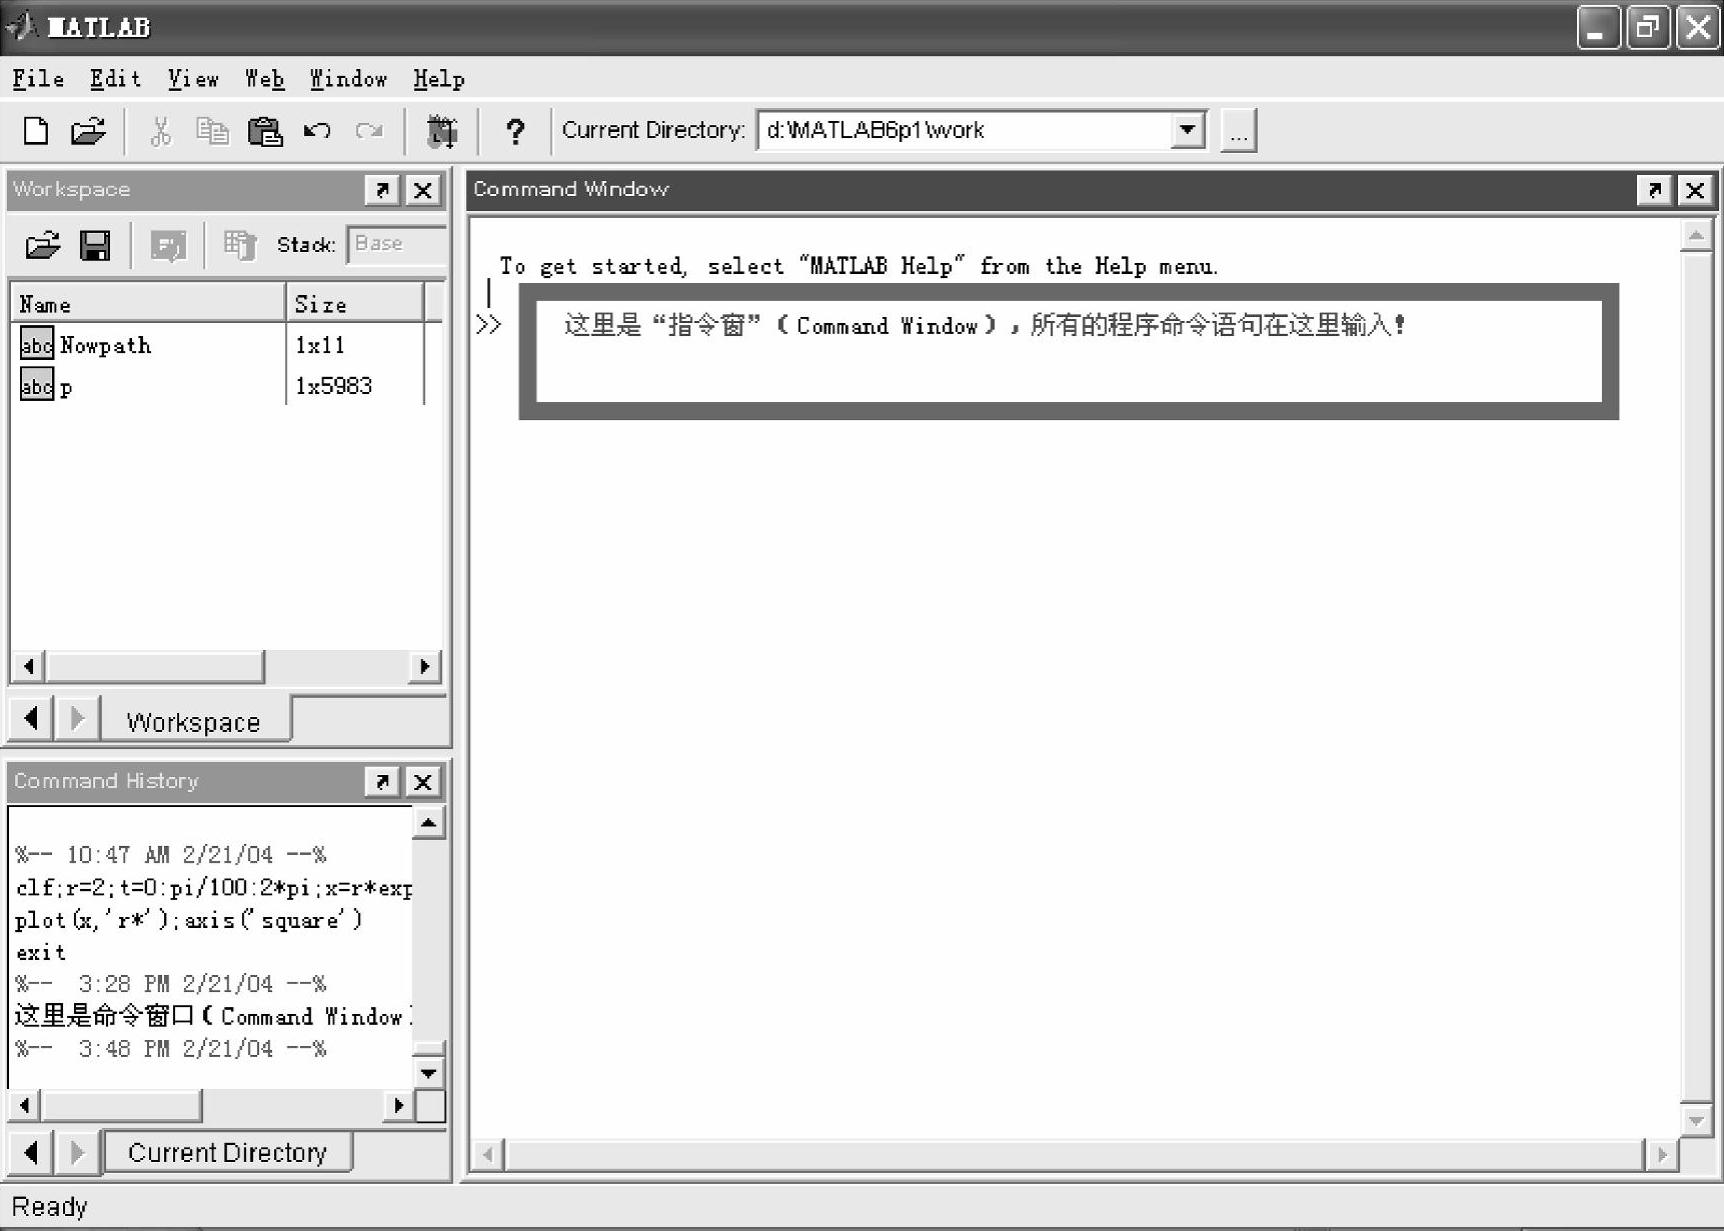Click the Command Window vertical scroll up arrow
The width and height of the screenshot is (1724, 1231).
coord(1696,236)
